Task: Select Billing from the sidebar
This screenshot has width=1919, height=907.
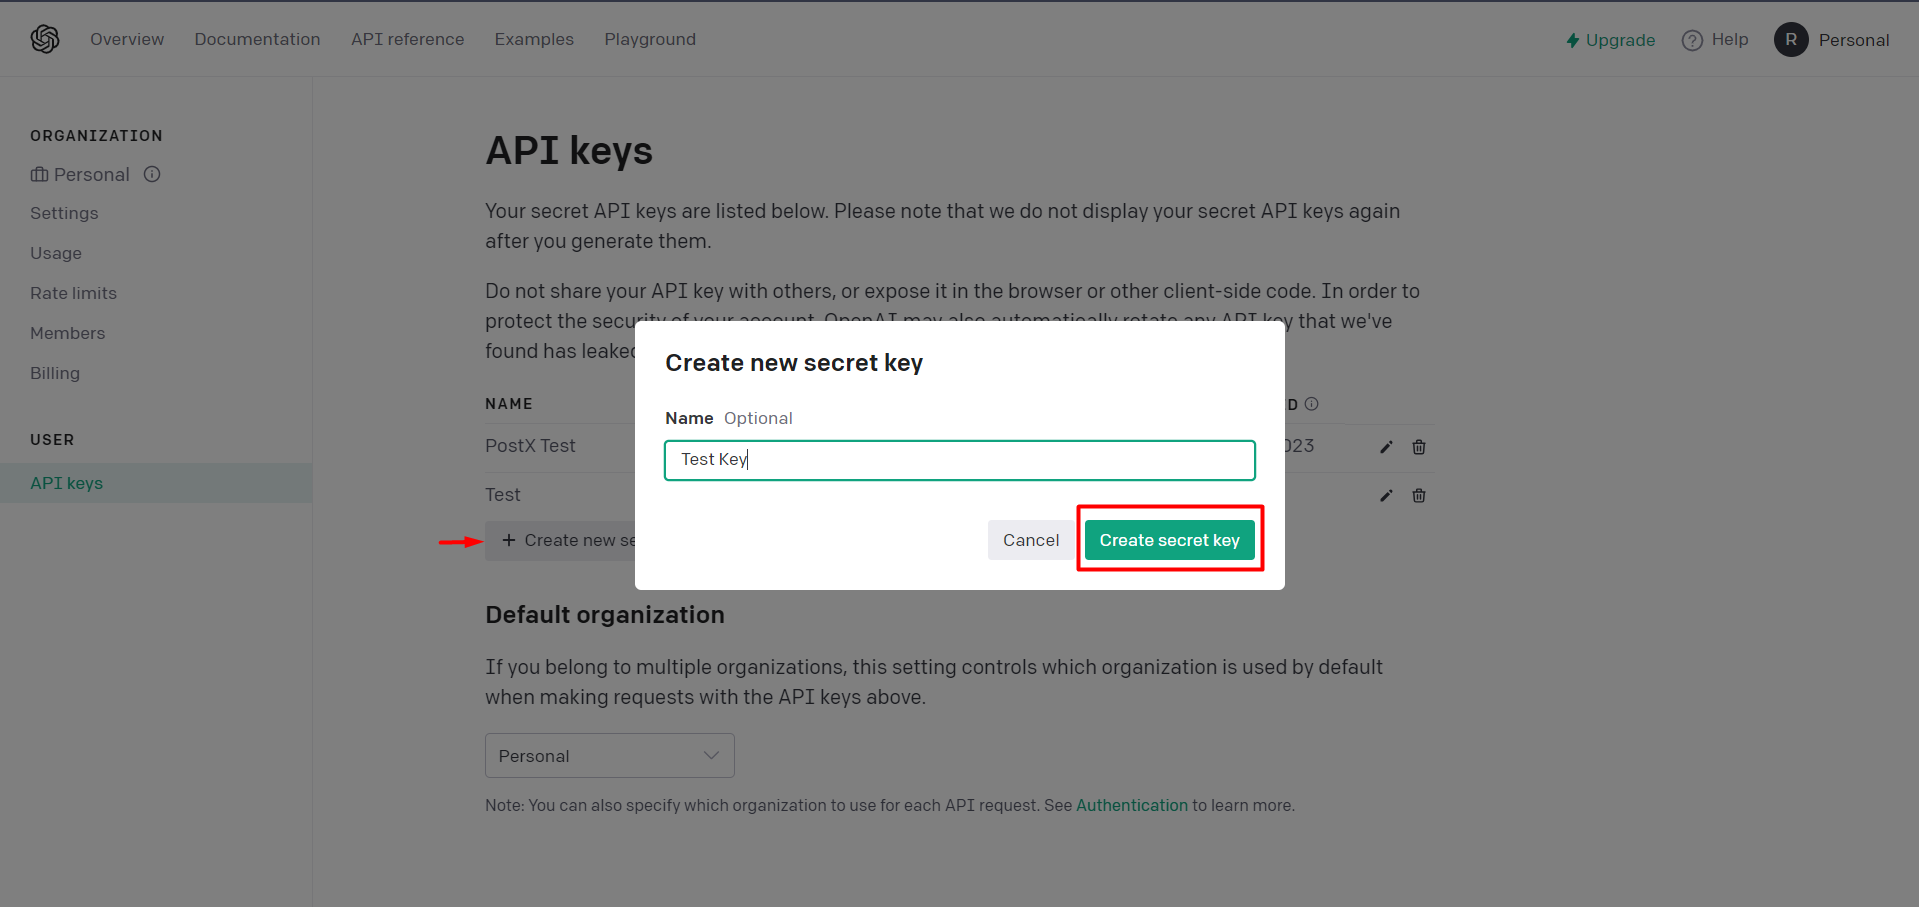Action: [54, 373]
